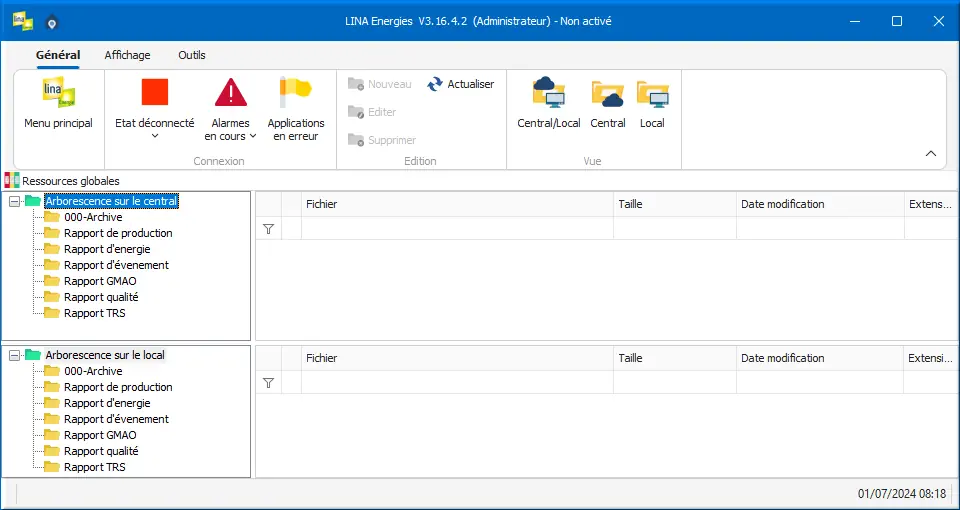Click the filter funnel in central file grid
The height and width of the screenshot is (510, 960).
point(268,229)
